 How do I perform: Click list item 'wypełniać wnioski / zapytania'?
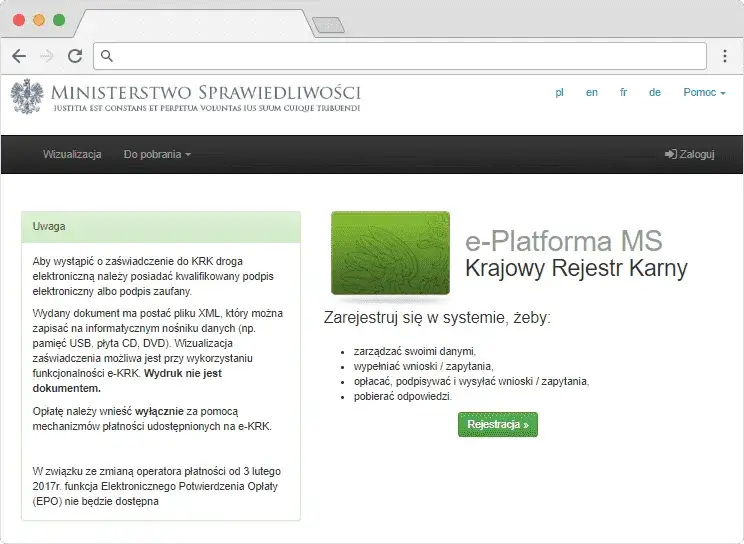[x=423, y=366]
